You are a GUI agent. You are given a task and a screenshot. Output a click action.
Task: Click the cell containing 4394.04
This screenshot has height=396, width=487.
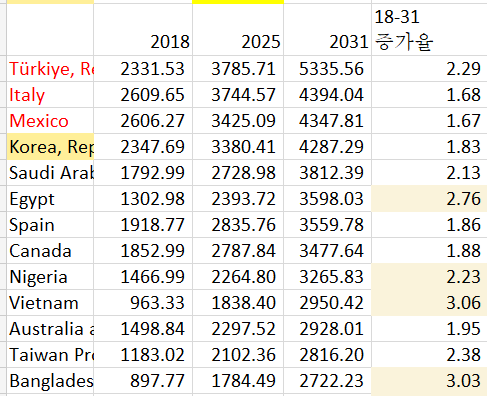pos(327,95)
